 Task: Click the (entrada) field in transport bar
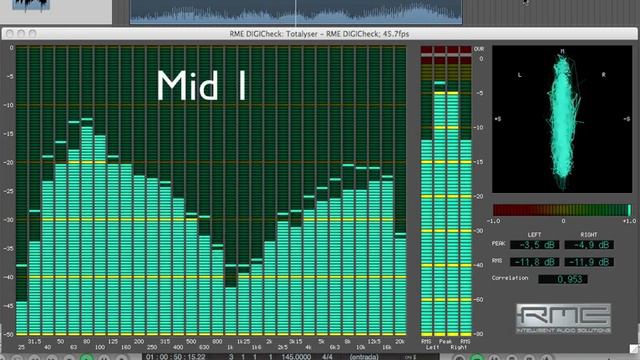(364, 357)
